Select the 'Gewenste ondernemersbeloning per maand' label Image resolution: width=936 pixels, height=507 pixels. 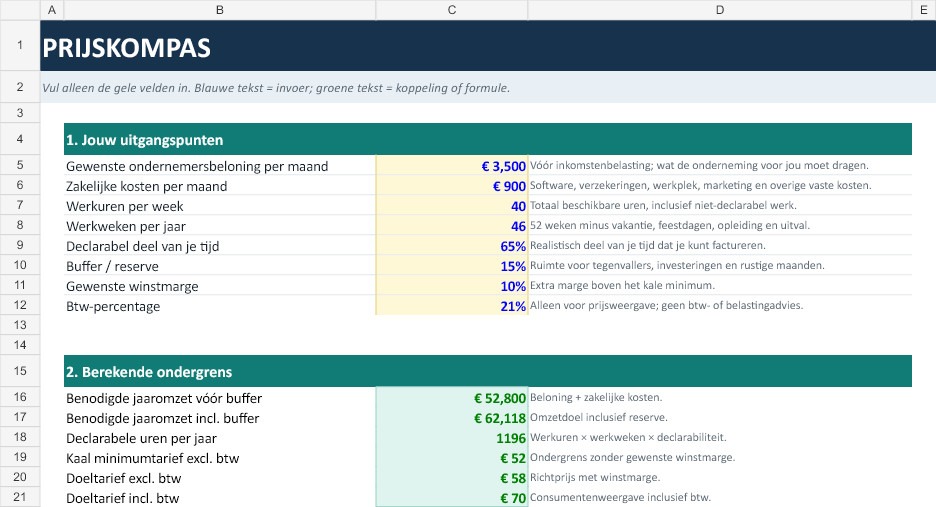click(x=197, y=166)
